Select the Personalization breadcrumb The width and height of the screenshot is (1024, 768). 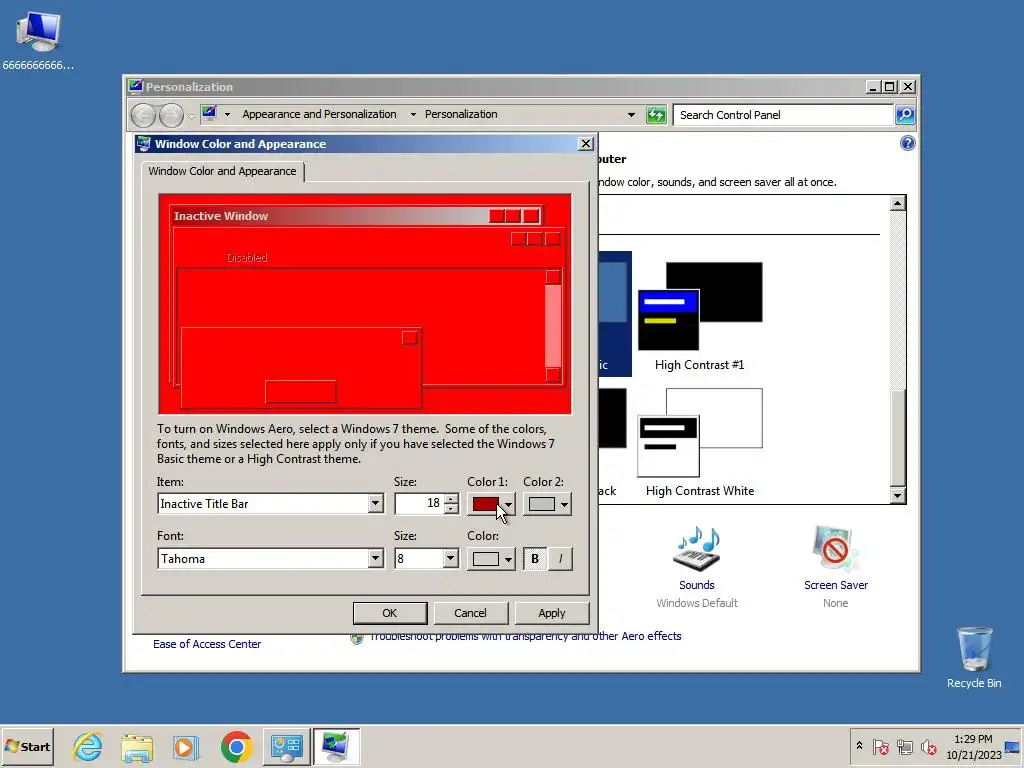pos(461,114)
